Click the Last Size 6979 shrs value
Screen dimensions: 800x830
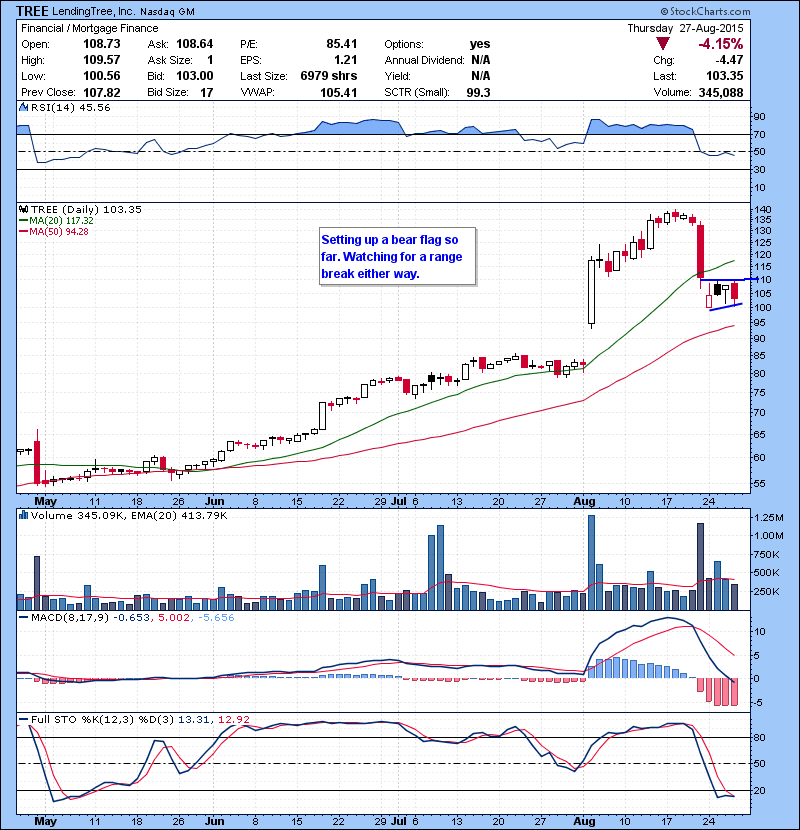pos(329,76)
